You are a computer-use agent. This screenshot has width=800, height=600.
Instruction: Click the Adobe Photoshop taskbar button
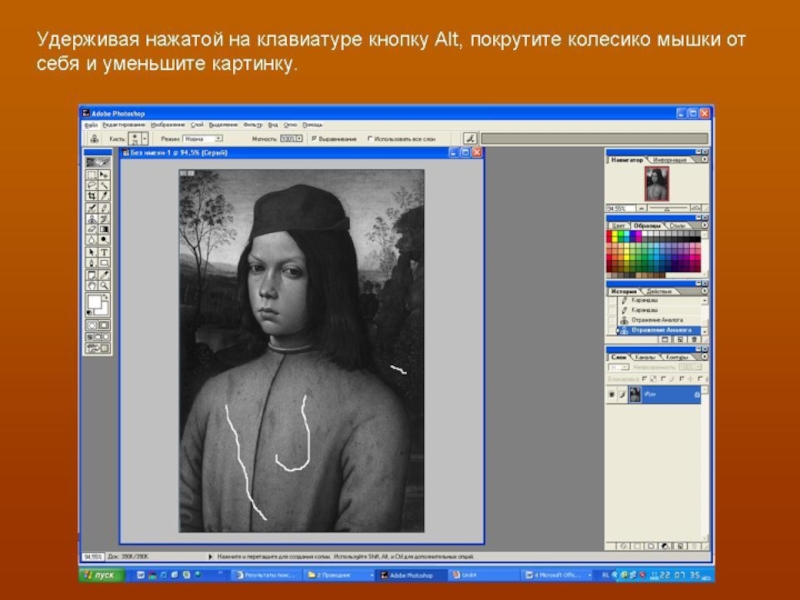[x=411, y=575]
